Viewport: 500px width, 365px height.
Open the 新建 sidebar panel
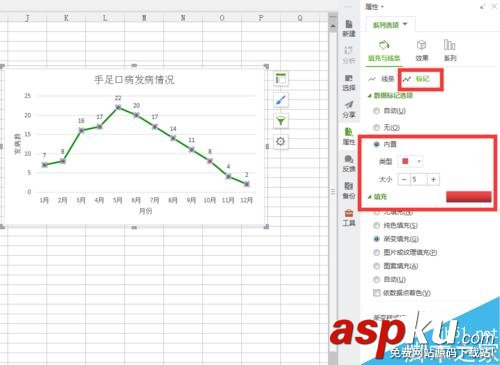[349, 28]
